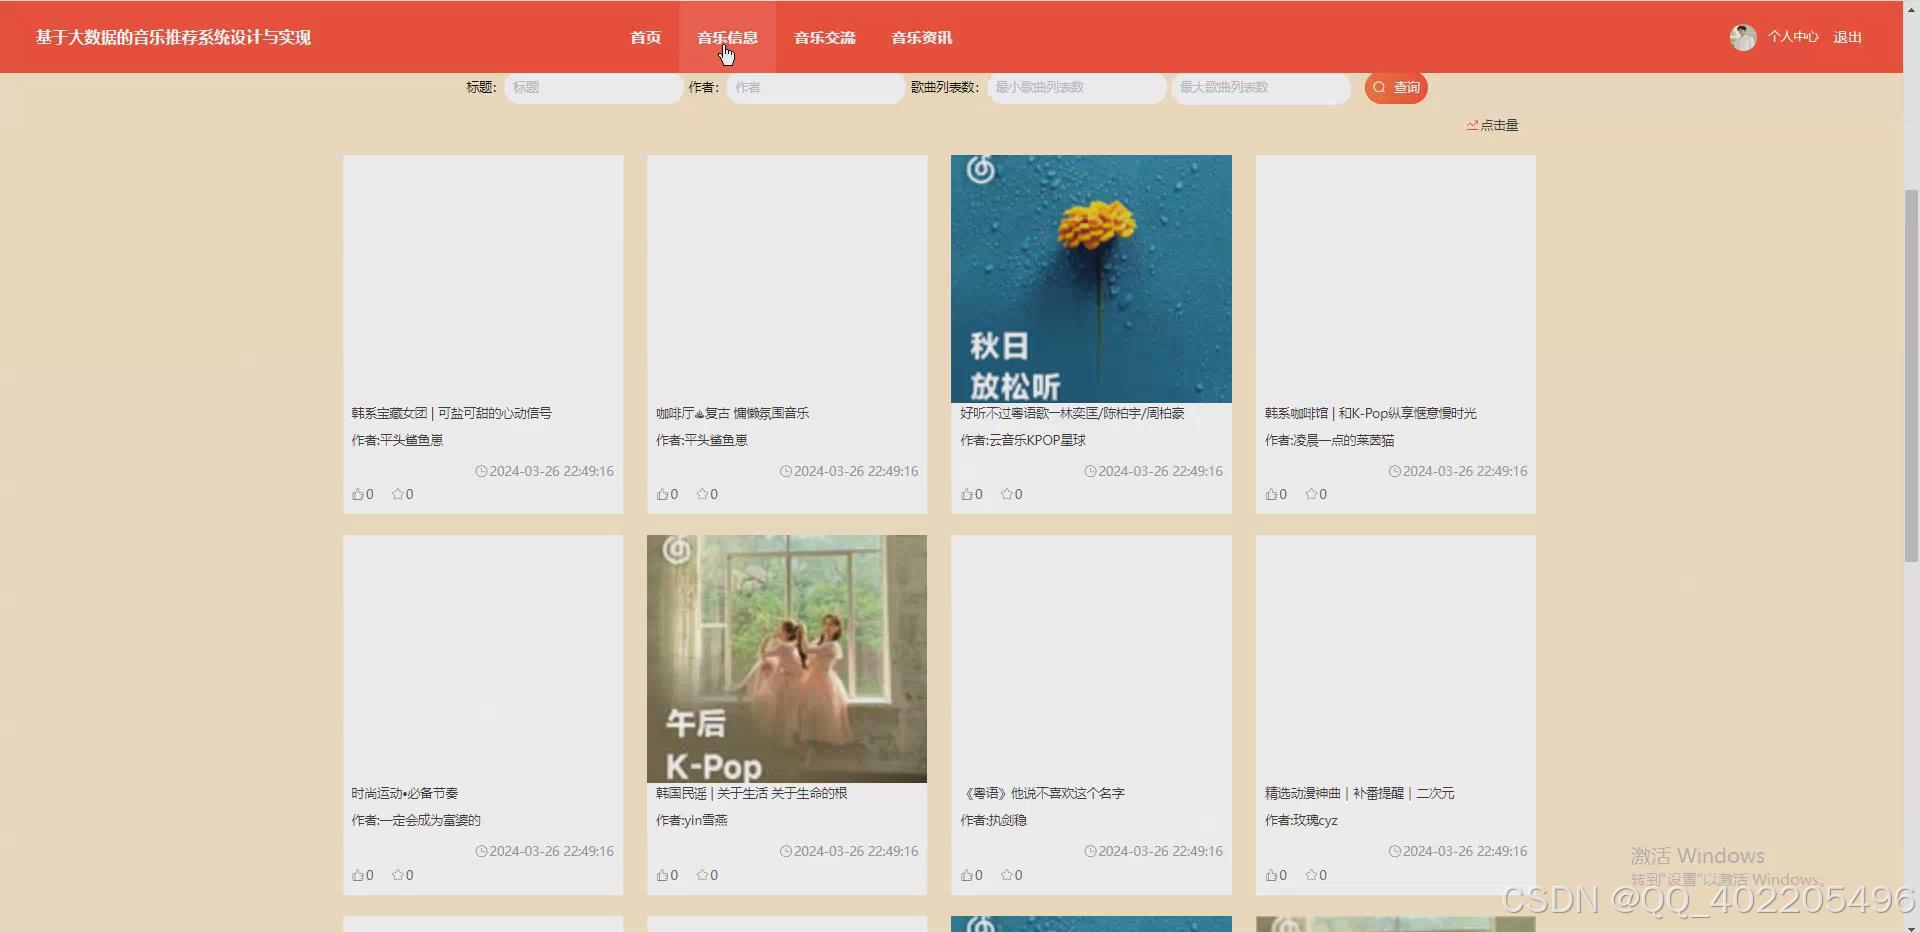Open the 音乐资讯 navigation tab
Screen dimensions: 1920x932
[921, 37]
